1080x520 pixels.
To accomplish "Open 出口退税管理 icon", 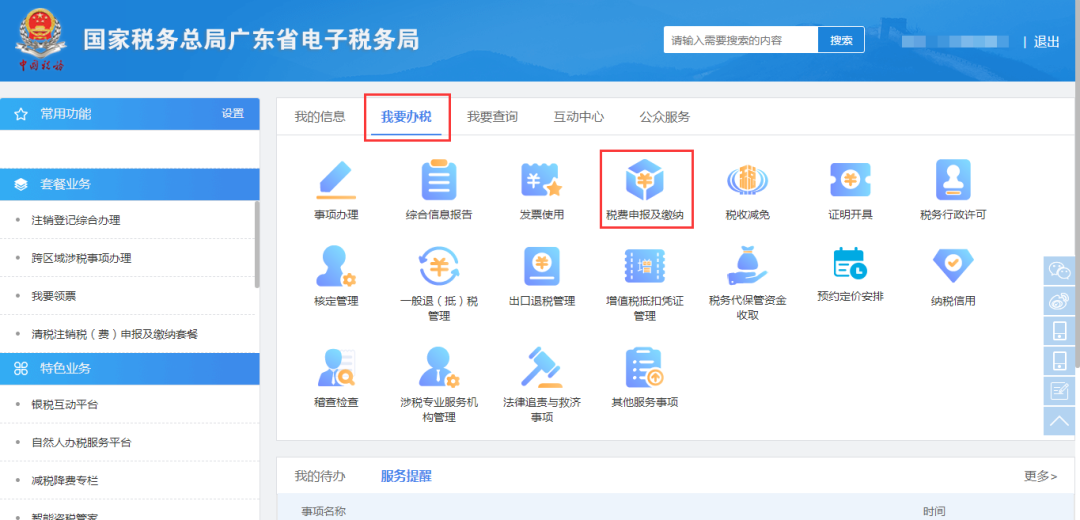I will tap(541, 266).
